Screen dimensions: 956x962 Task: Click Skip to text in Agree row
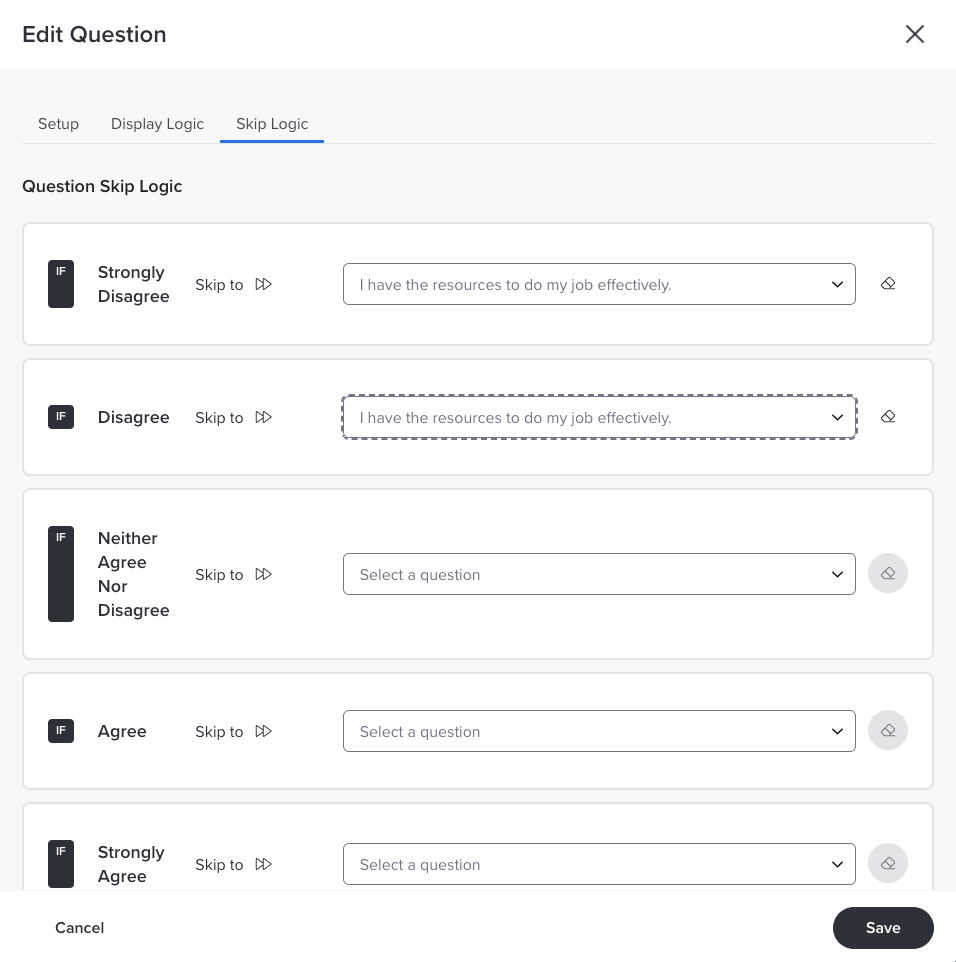click(219, 732)
